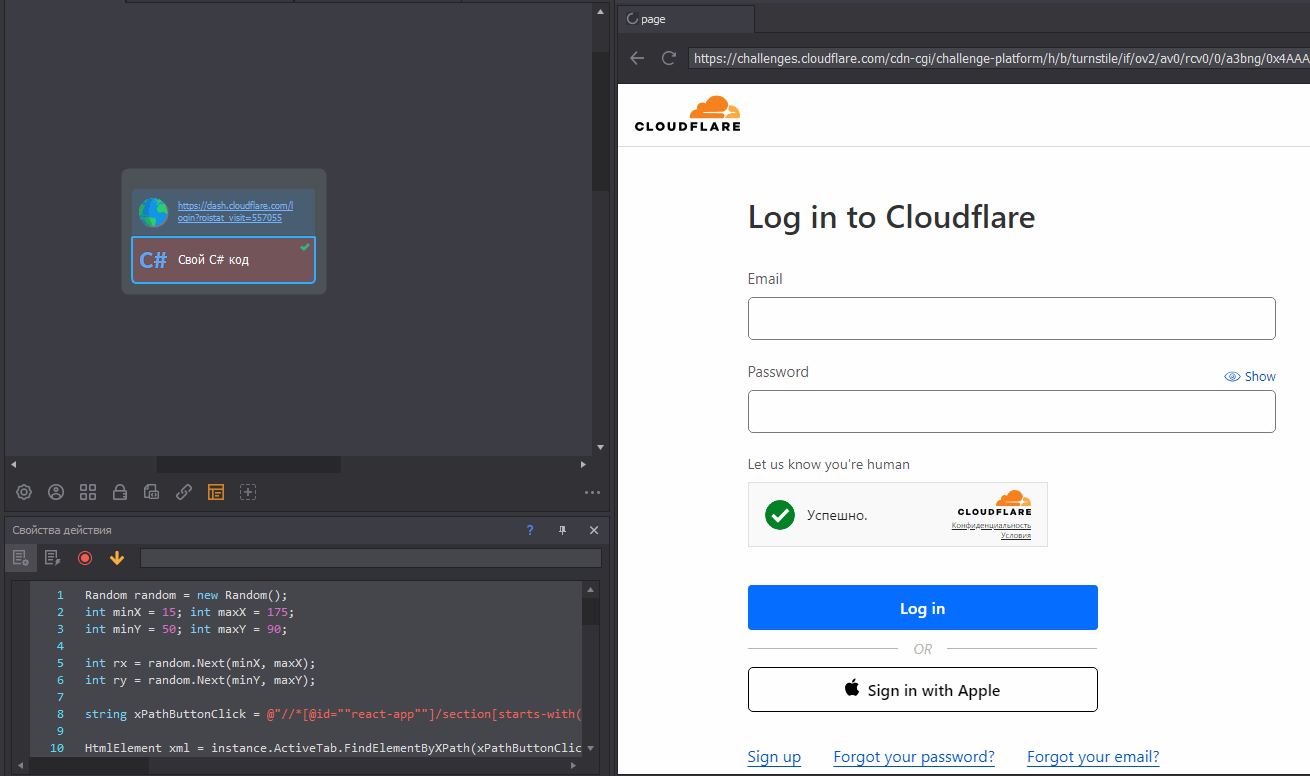Select the 'Свой C# код' action block
The width and height of the screenshot is (1310, 776).
tap(223, 260)
